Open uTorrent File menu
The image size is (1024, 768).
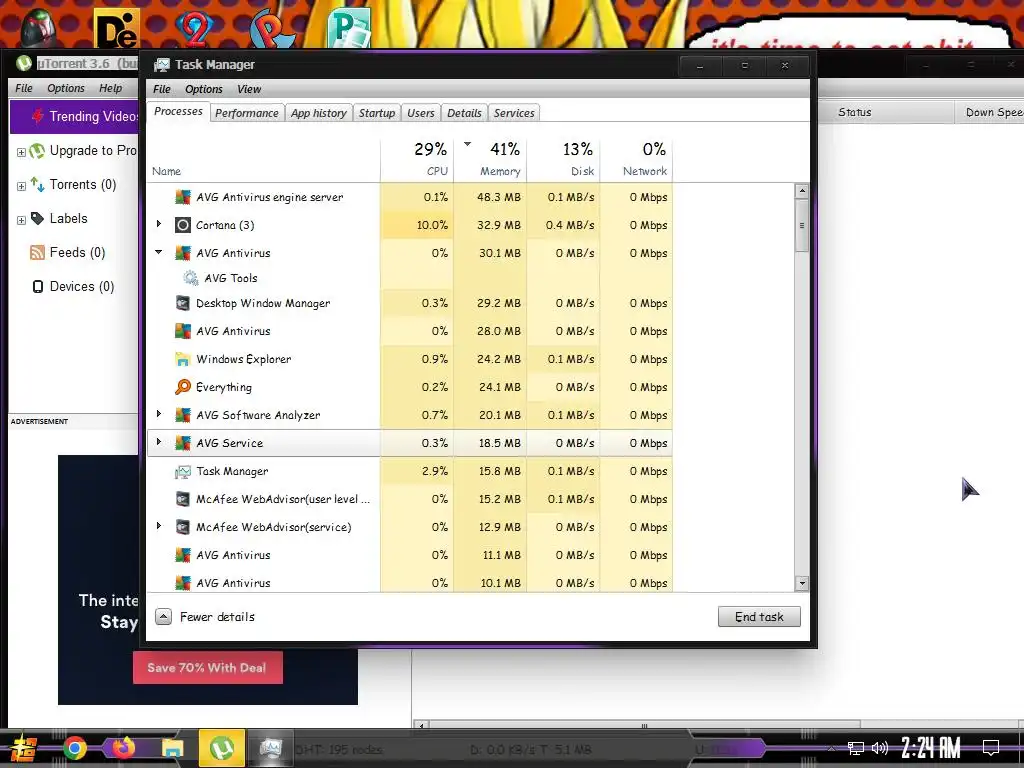(x=24, y=88)
